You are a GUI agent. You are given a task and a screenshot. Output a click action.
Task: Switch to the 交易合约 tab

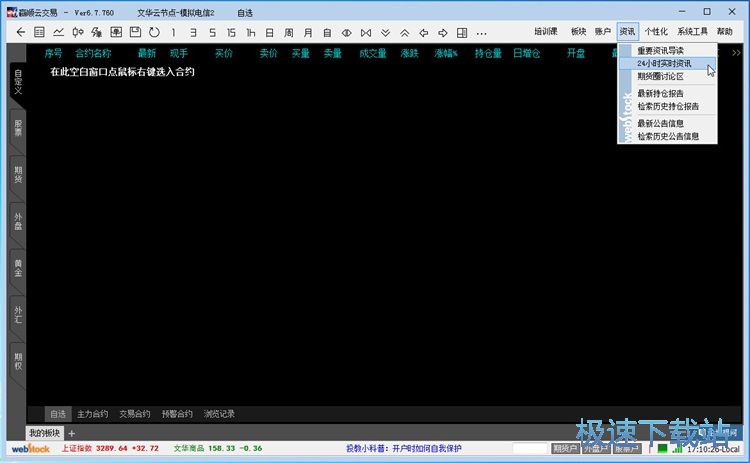tap(134, 414)
